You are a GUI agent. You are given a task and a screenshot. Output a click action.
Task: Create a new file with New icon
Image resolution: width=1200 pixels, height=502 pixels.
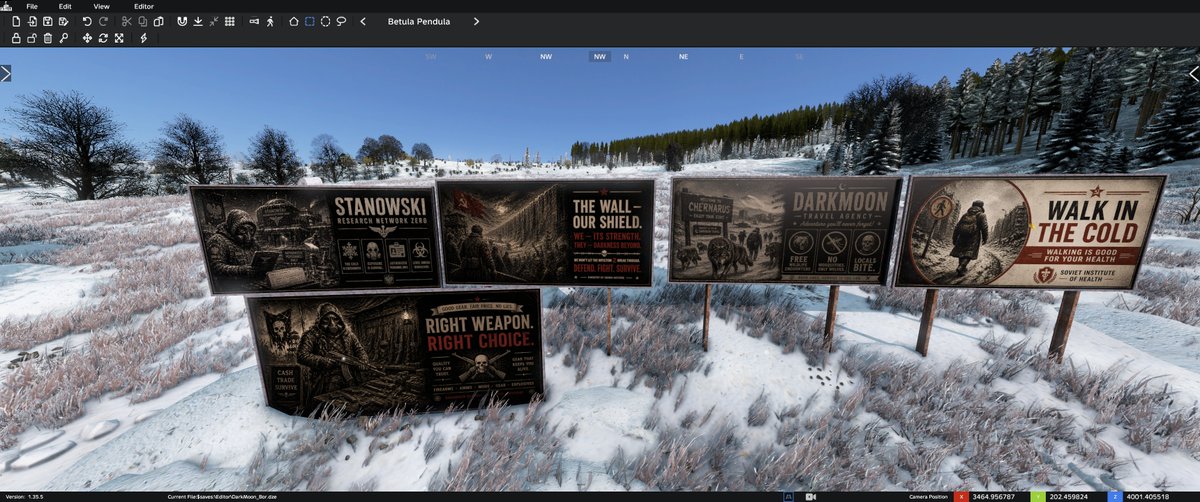[16, 21]
